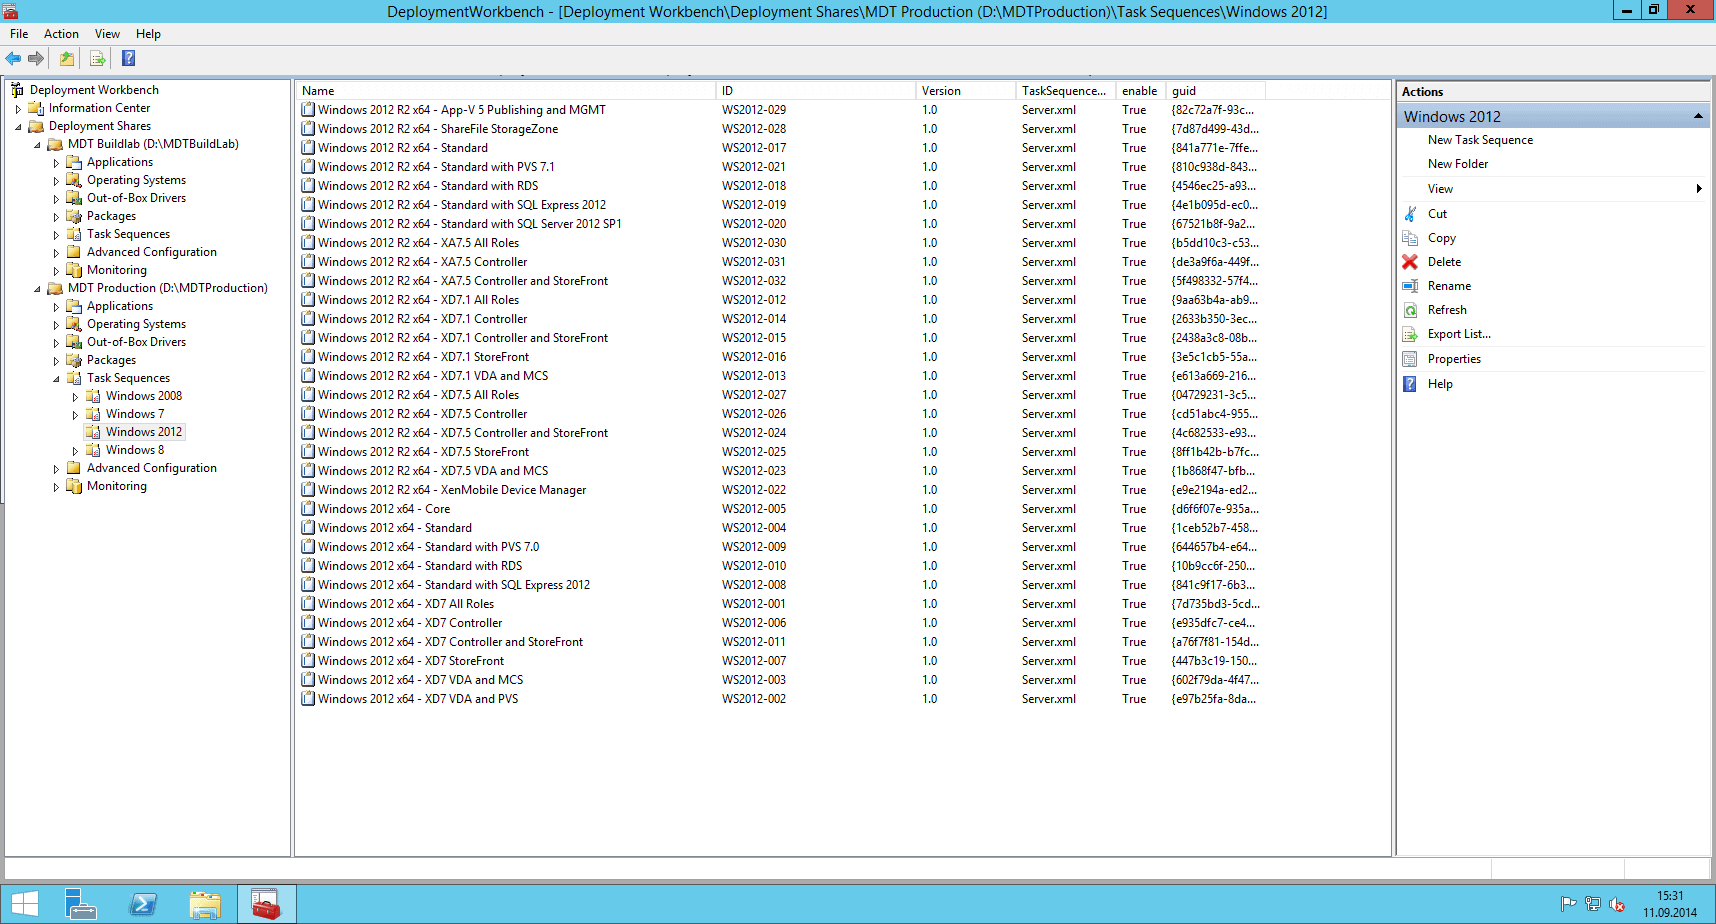
Task: Click the Back arrow toolbar icon
Action: click(x=14, y=59)
